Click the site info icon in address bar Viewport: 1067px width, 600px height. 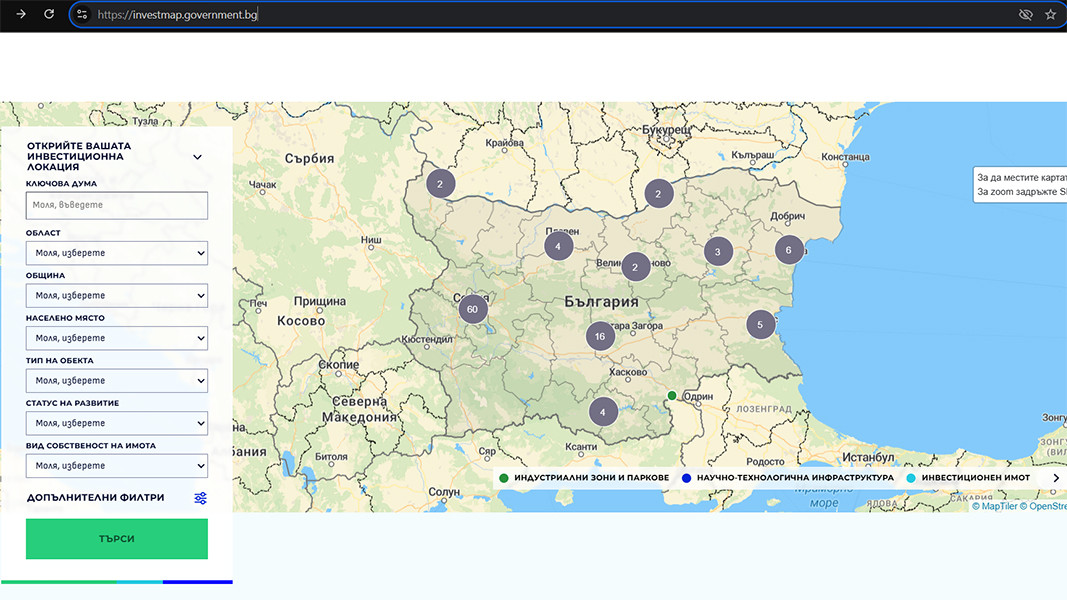click(x=82, y=15)
